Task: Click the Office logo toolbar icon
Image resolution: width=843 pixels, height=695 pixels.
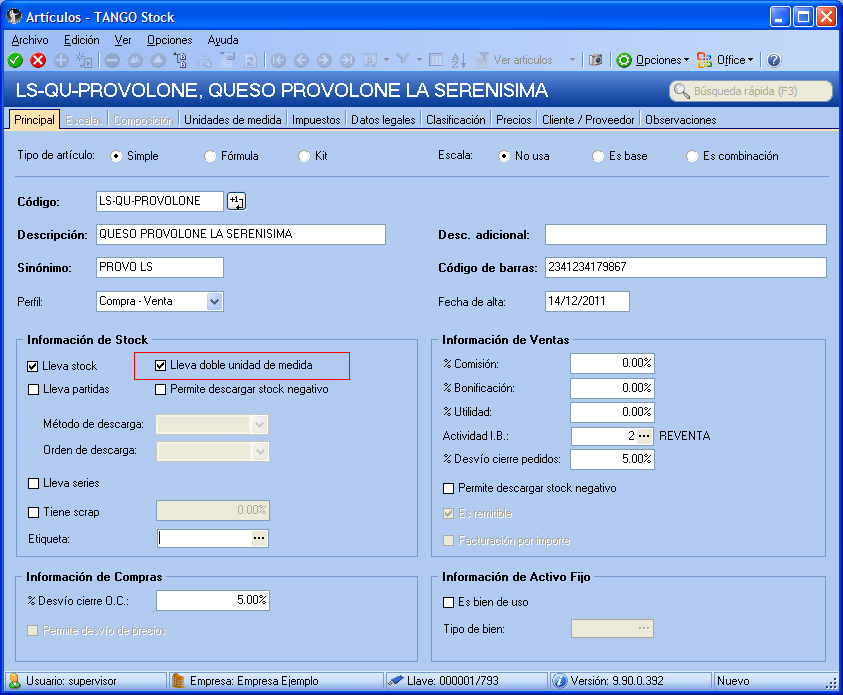Action: point(704,60)
